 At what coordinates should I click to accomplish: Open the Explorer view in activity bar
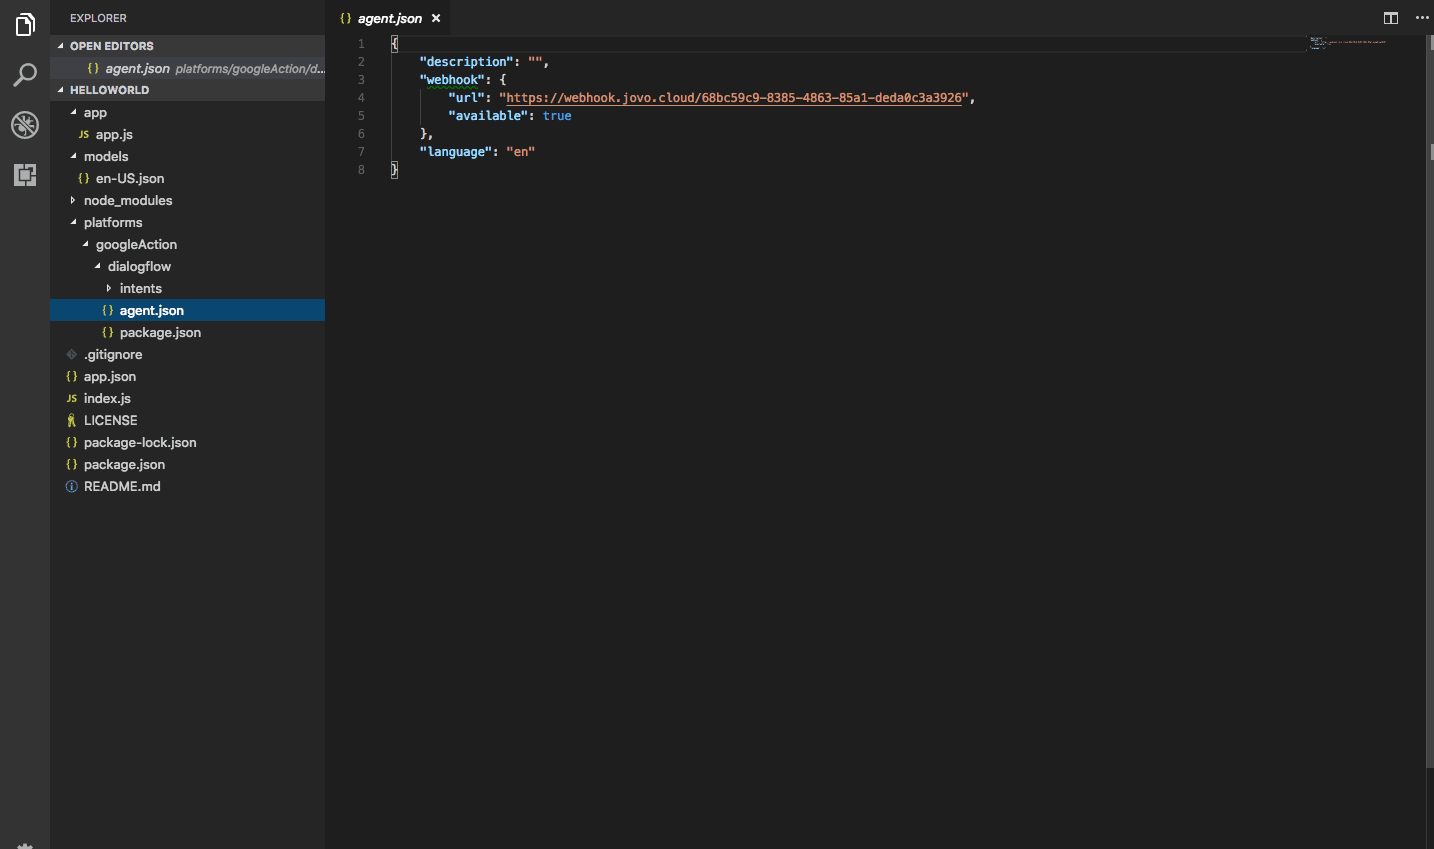[x=25, y=25]
